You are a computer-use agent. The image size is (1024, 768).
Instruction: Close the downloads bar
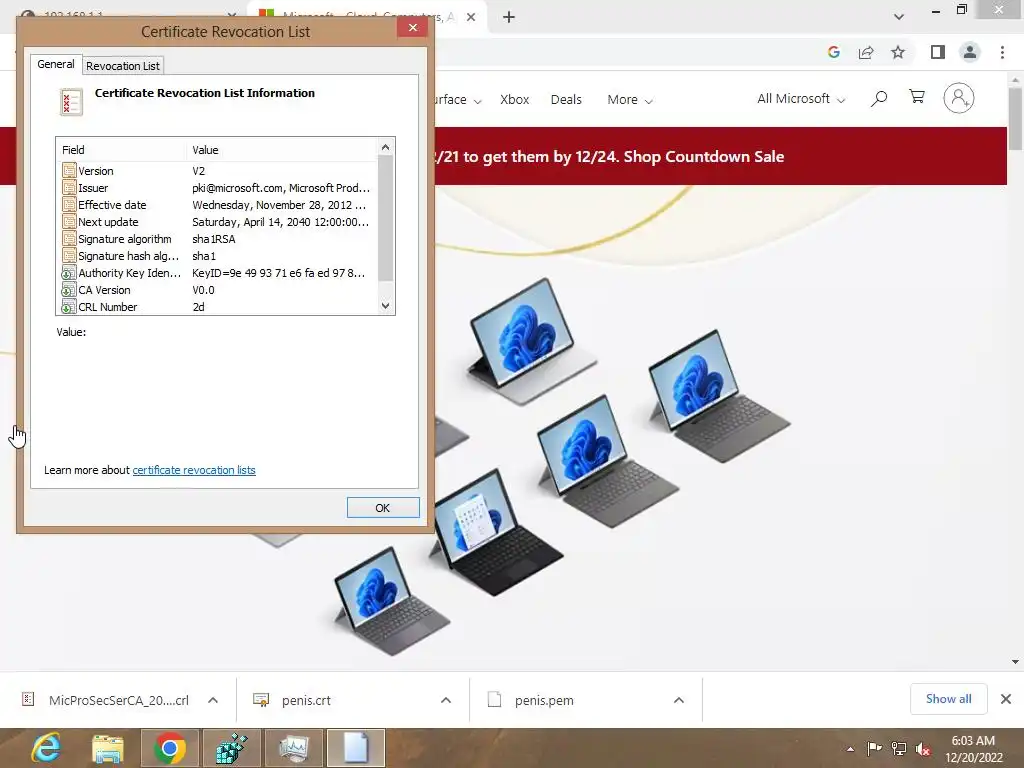click(1006, 699)
